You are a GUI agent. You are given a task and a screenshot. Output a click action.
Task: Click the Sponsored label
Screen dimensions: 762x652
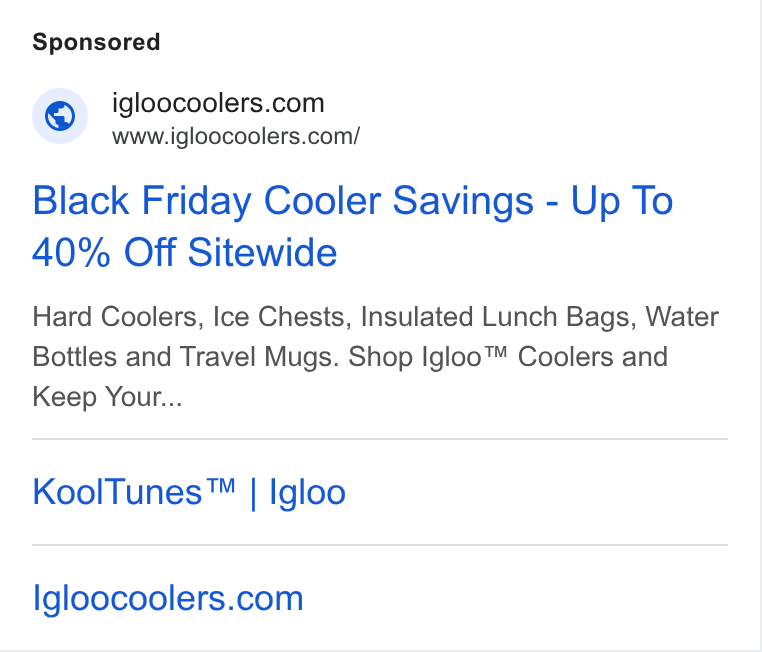[x=96, y=42]
